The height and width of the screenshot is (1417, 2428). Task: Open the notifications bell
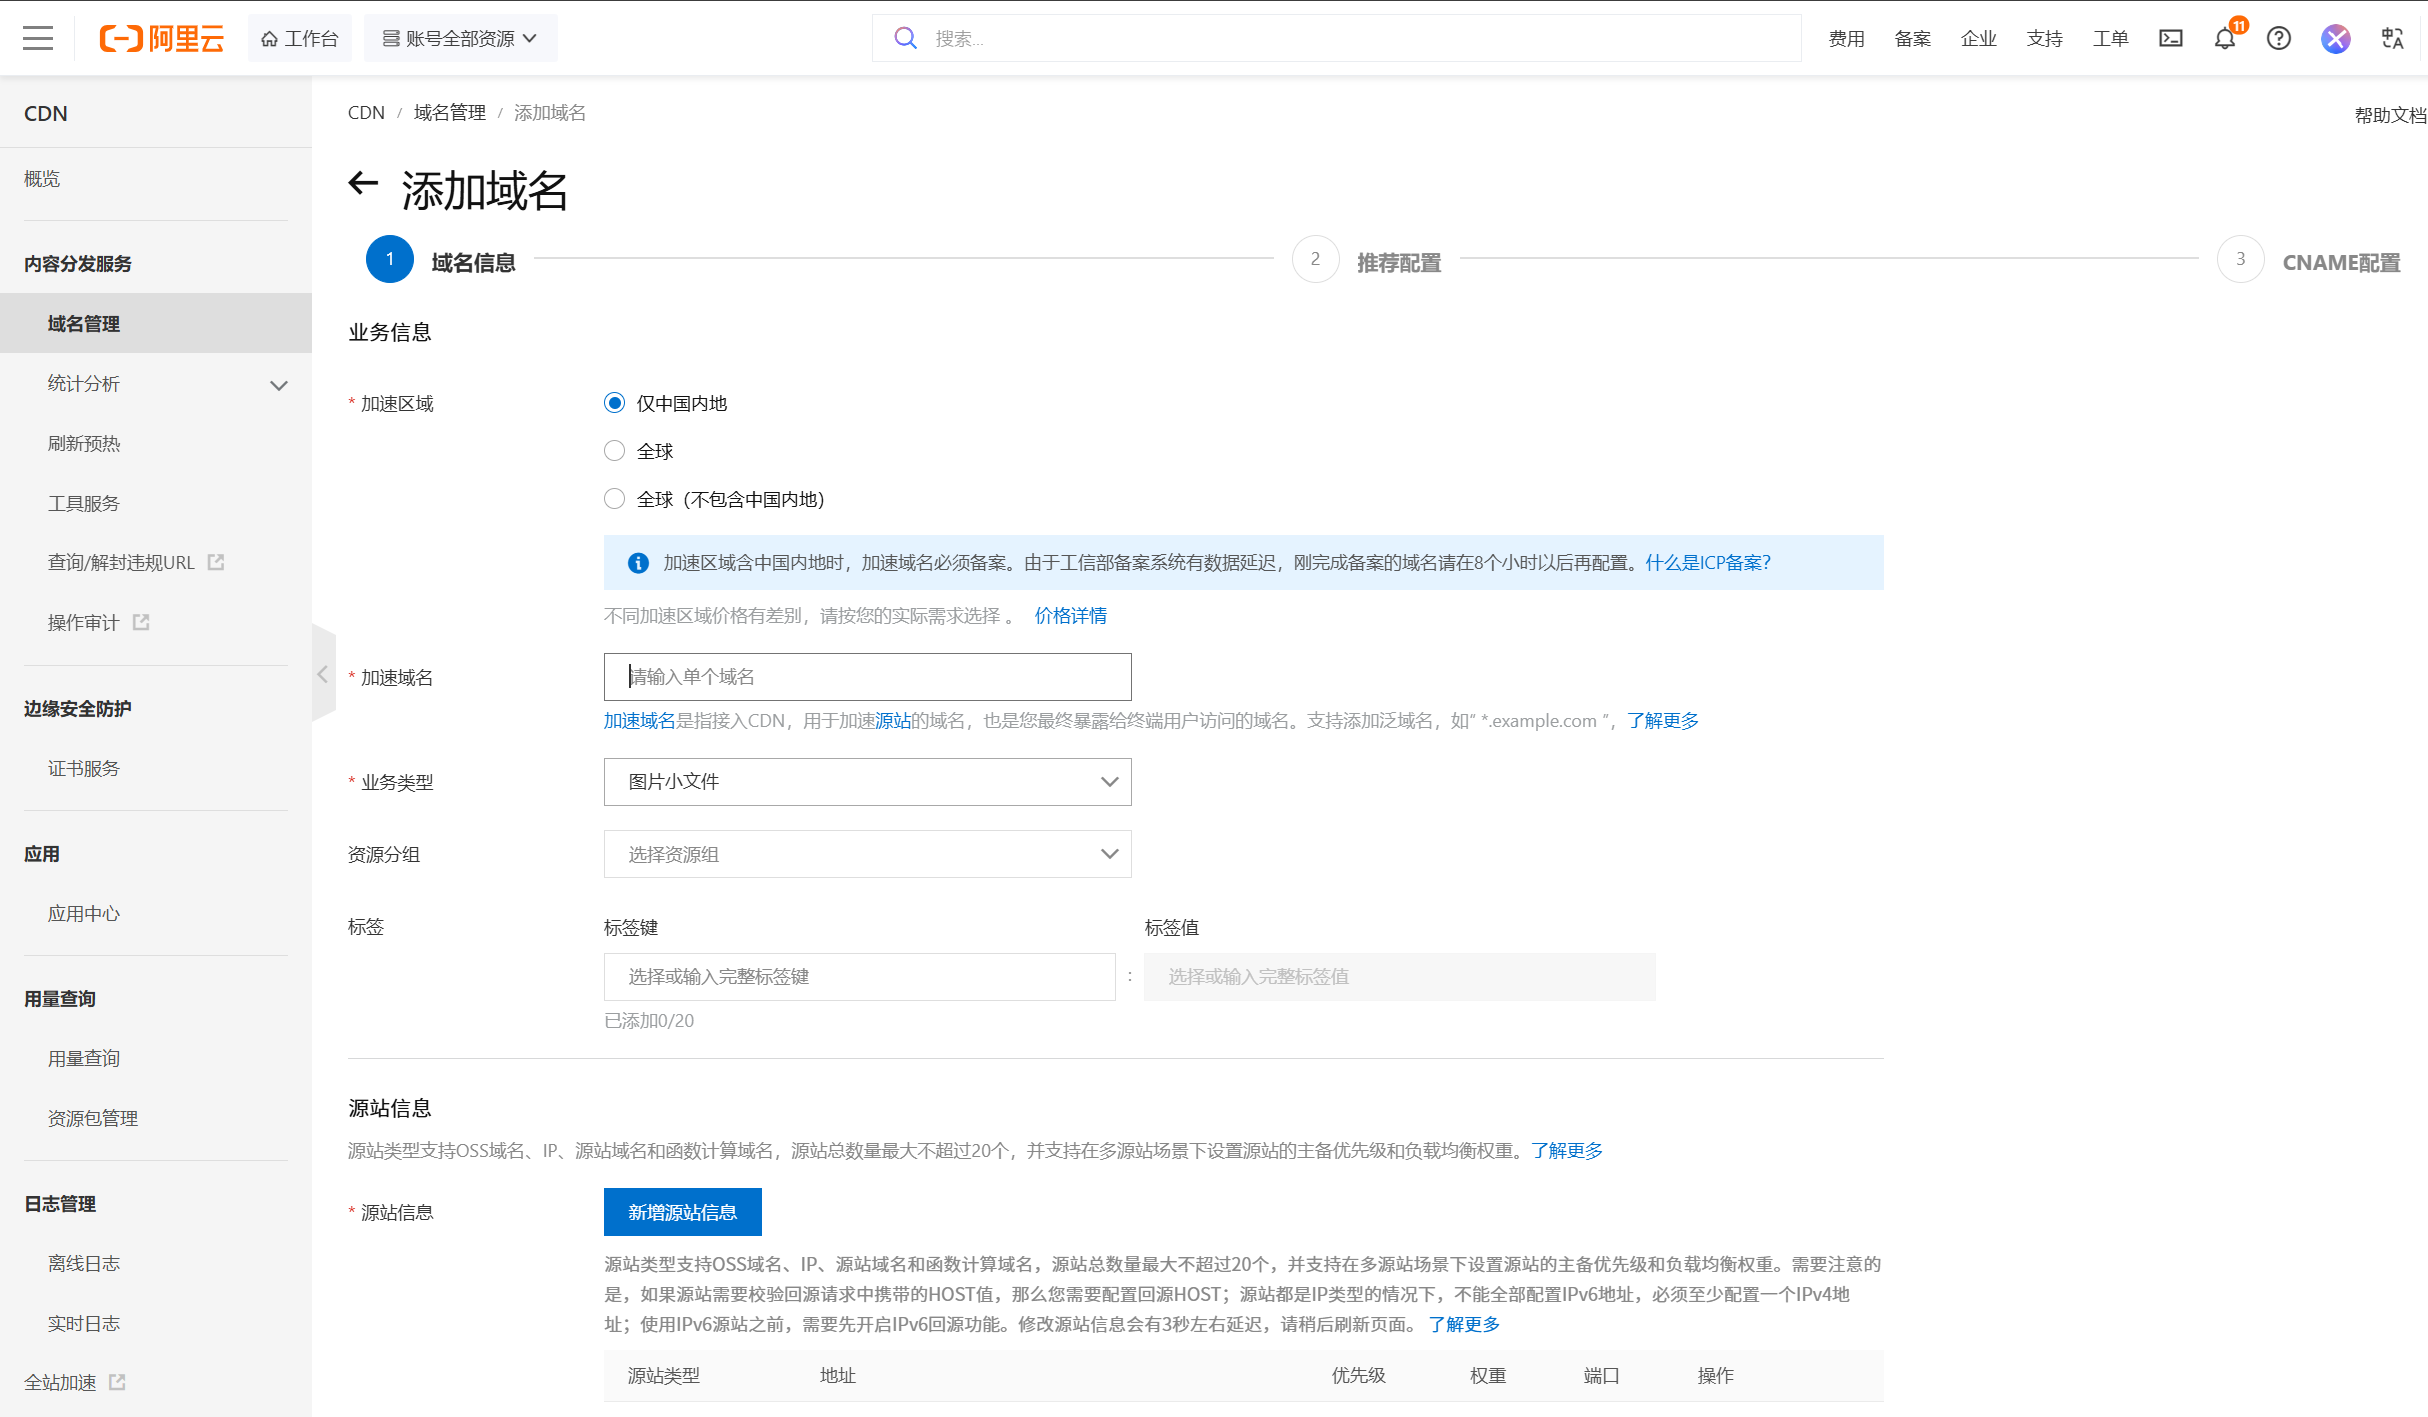[x=2224, y=39]
